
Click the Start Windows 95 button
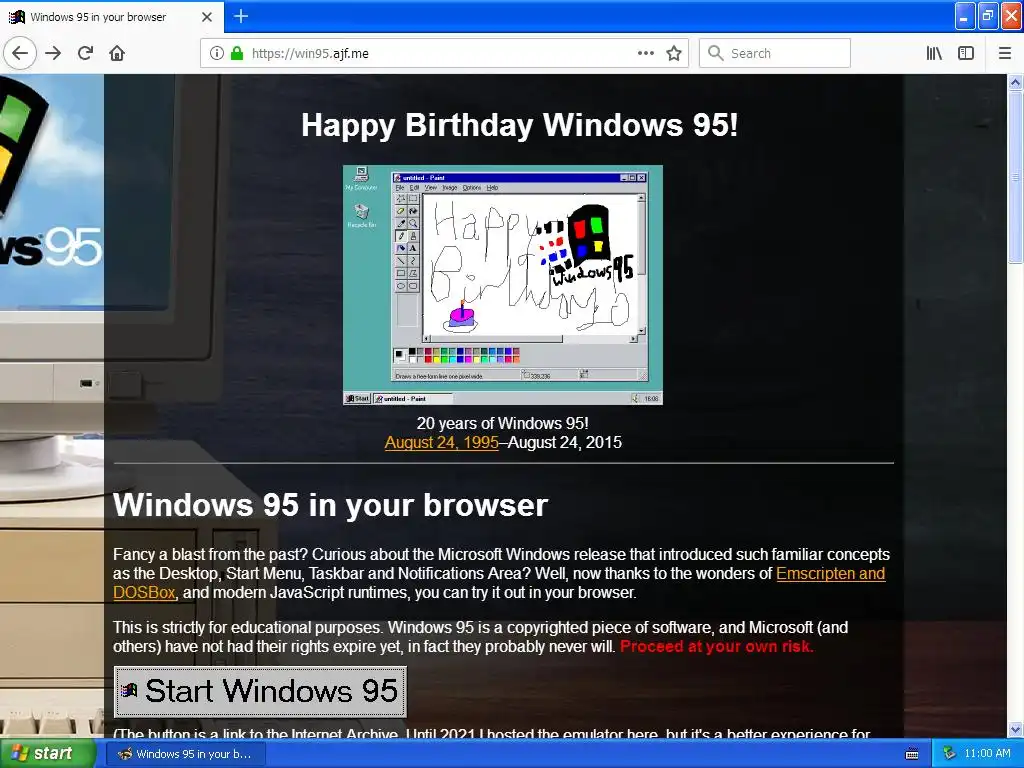pyautogui.click(x=260, y=691)
